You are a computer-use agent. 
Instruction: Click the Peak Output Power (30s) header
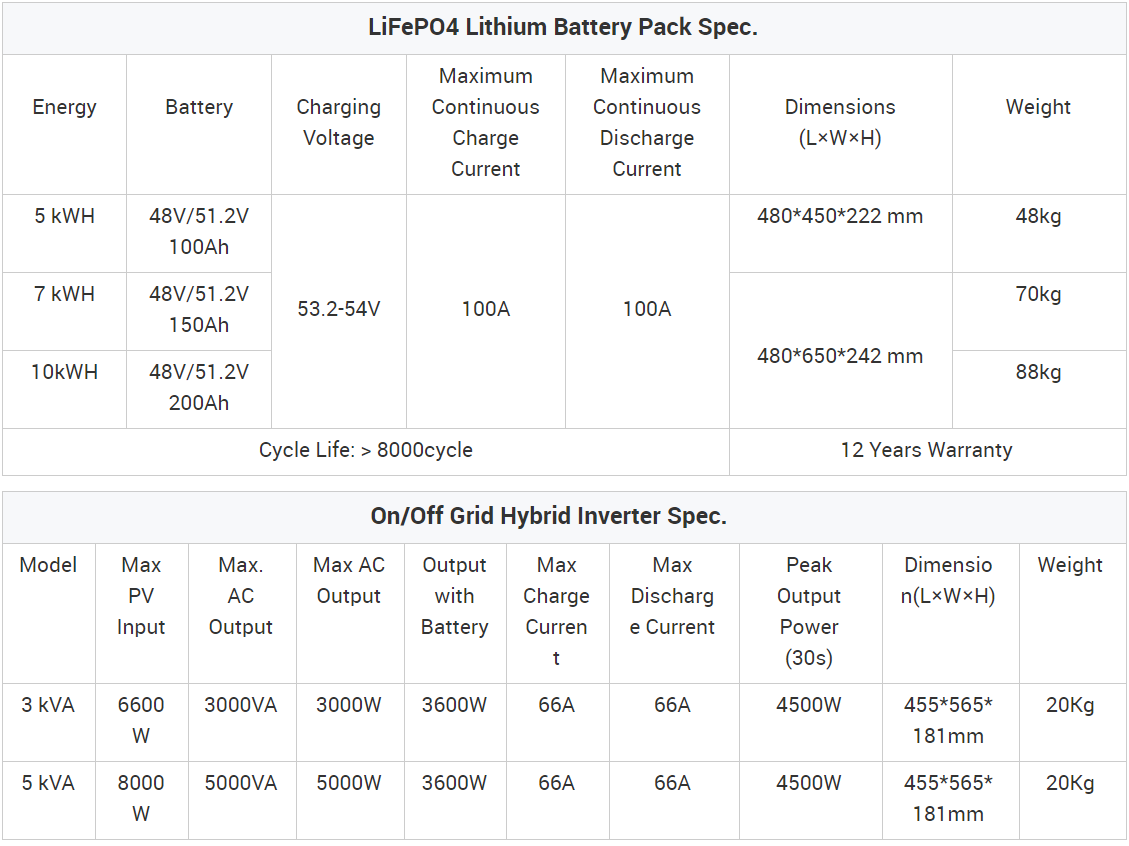tap(810, 613)
